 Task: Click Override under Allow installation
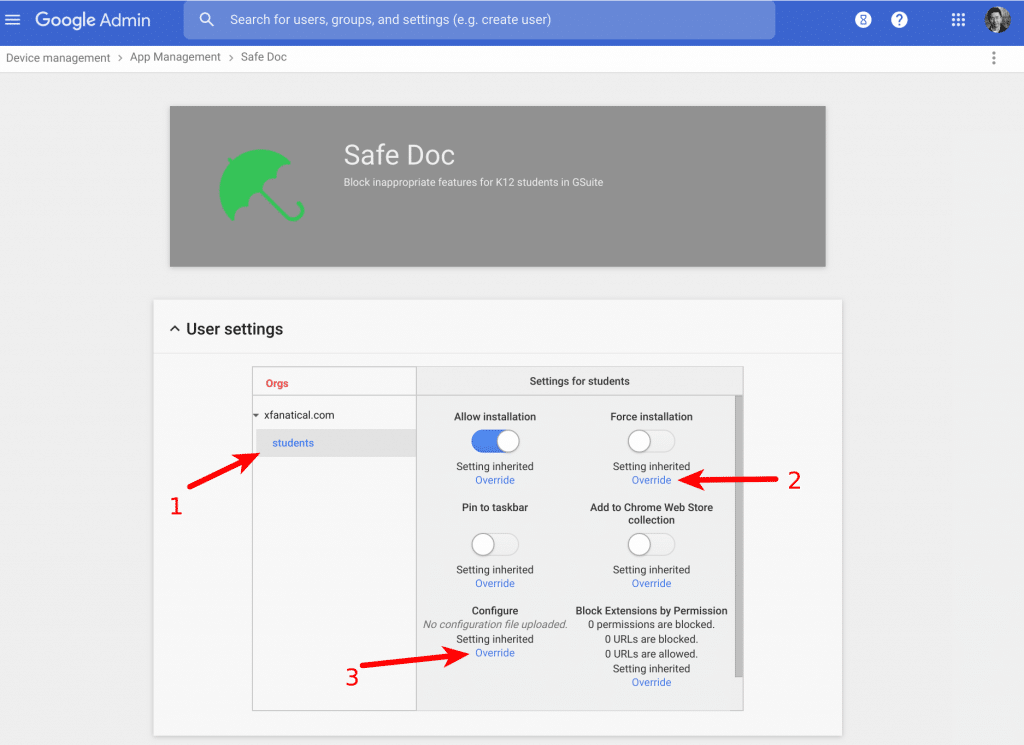[495, 480]
